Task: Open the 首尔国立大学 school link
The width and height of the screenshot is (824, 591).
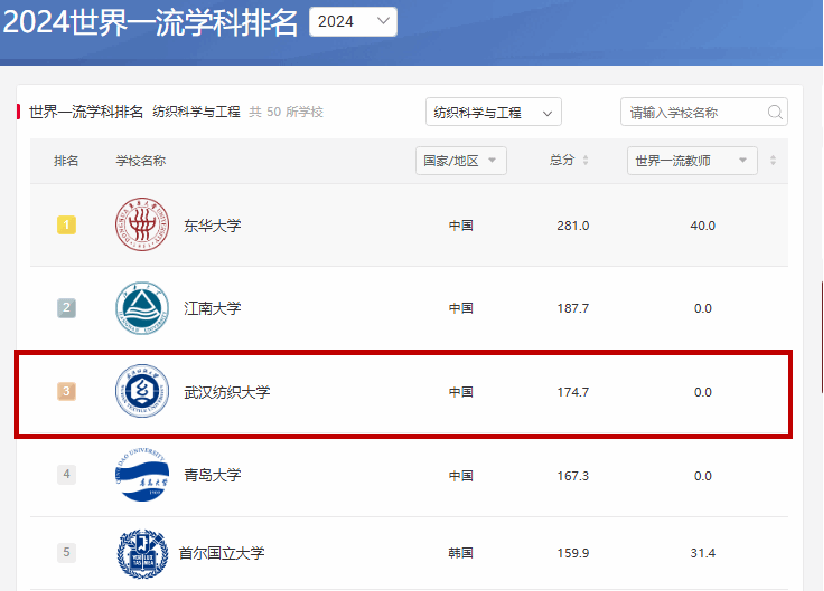Action: [x=221, y=553]
